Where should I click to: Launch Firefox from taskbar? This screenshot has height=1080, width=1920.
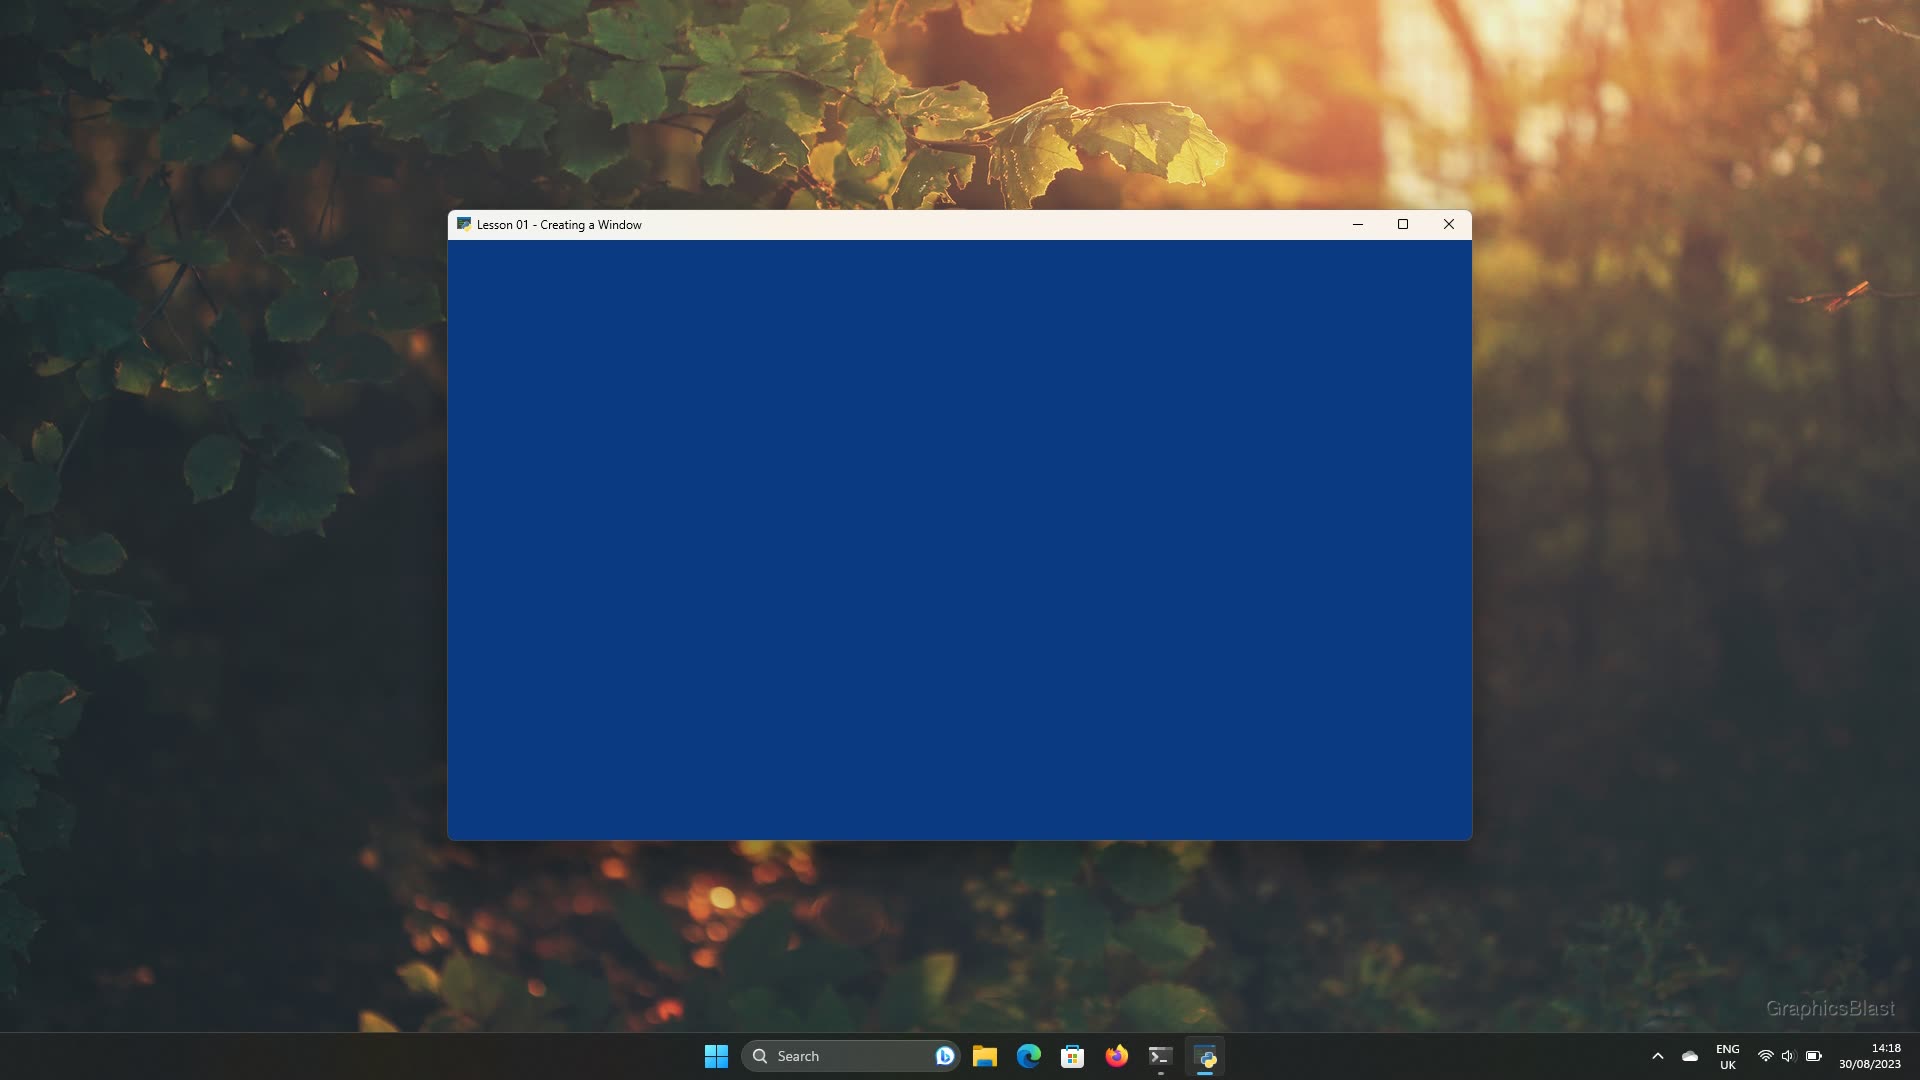click(x=1117, y=1056)
